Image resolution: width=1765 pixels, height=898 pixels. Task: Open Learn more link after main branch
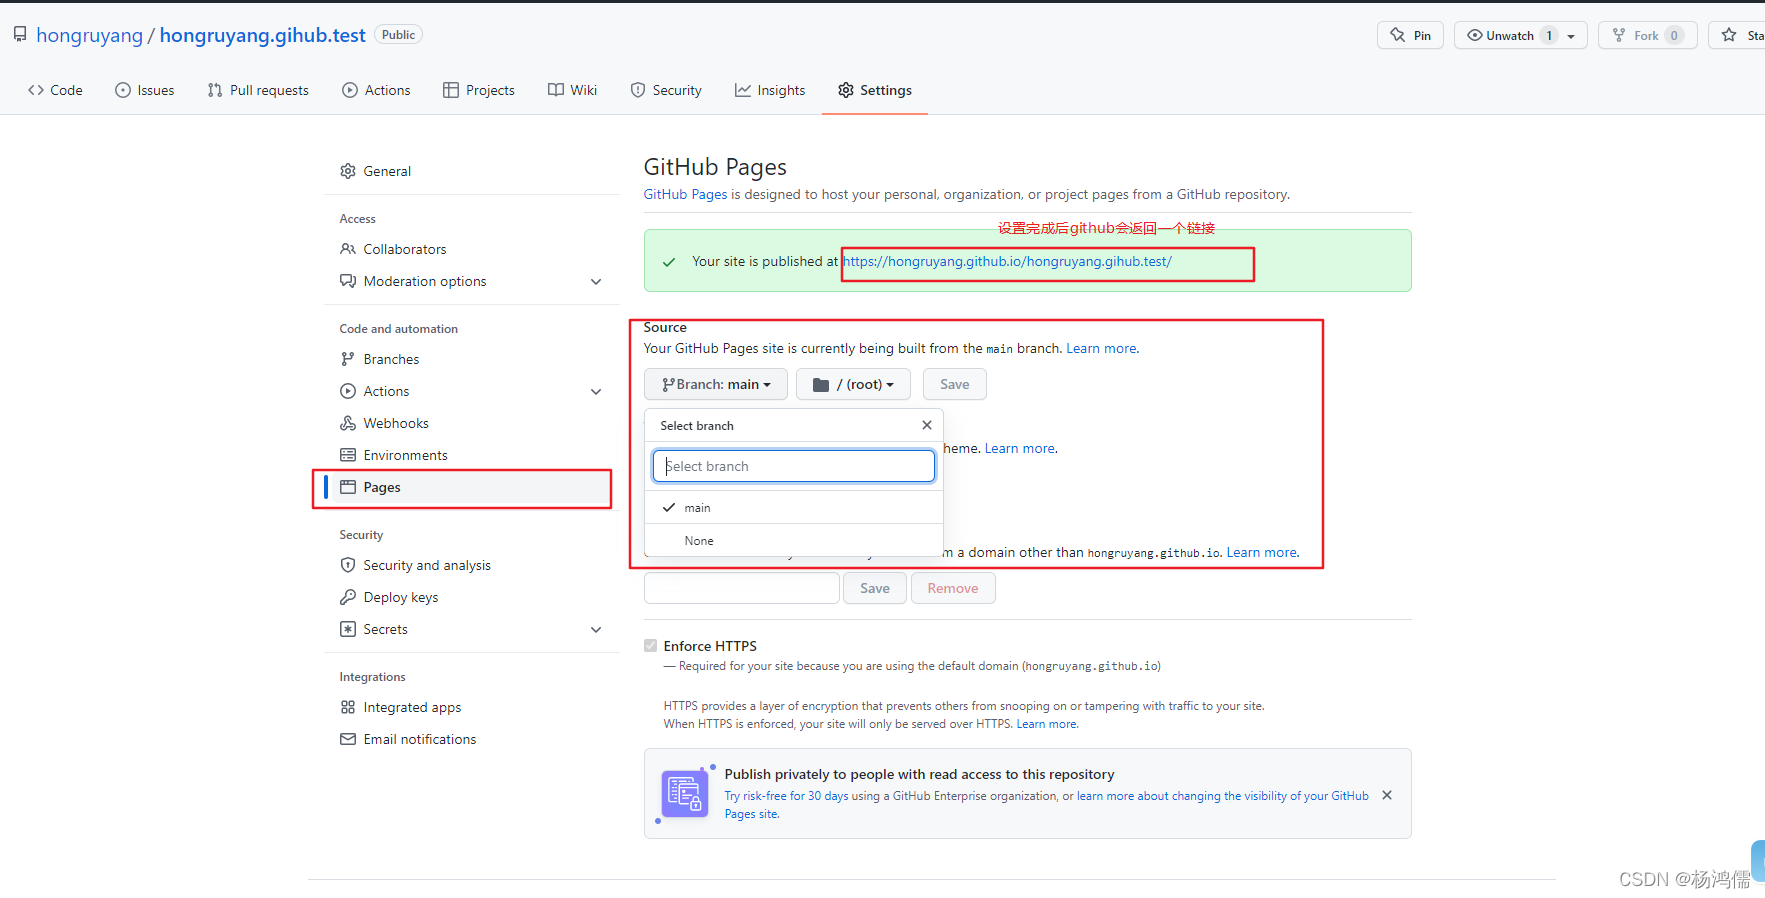click(x=1102, y=348)
